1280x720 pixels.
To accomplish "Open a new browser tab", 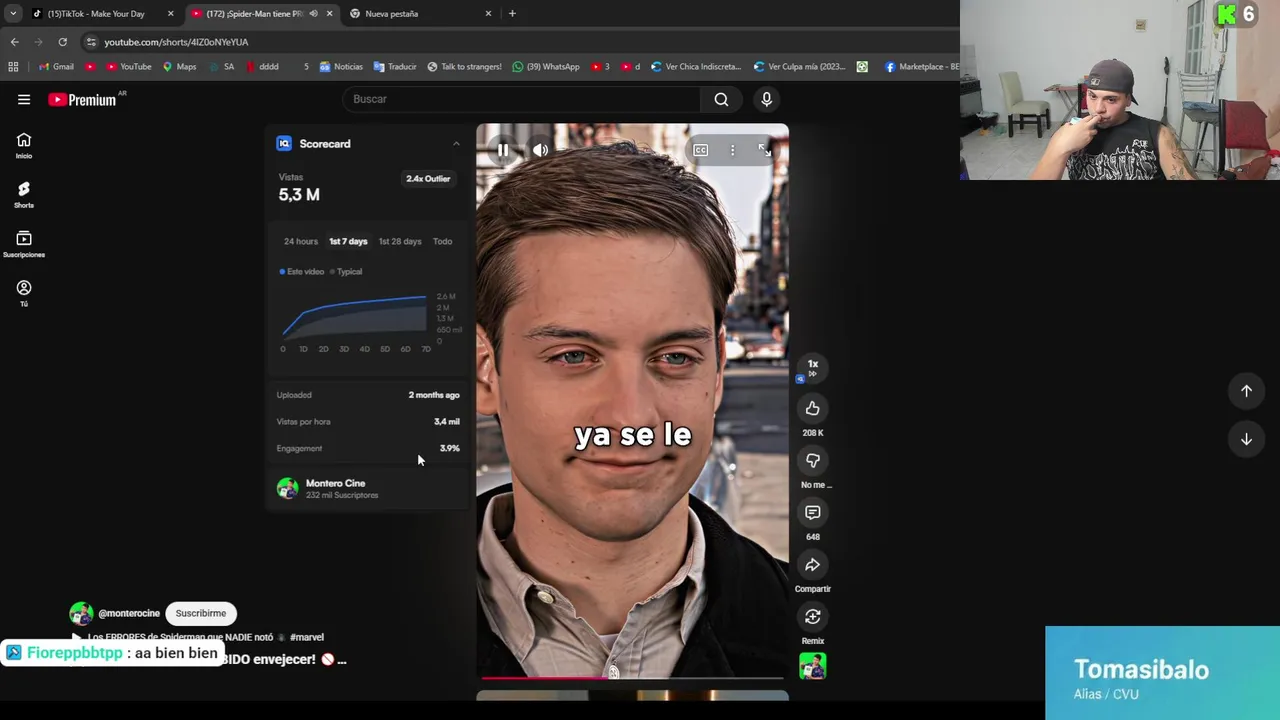I will click(512, 14).
